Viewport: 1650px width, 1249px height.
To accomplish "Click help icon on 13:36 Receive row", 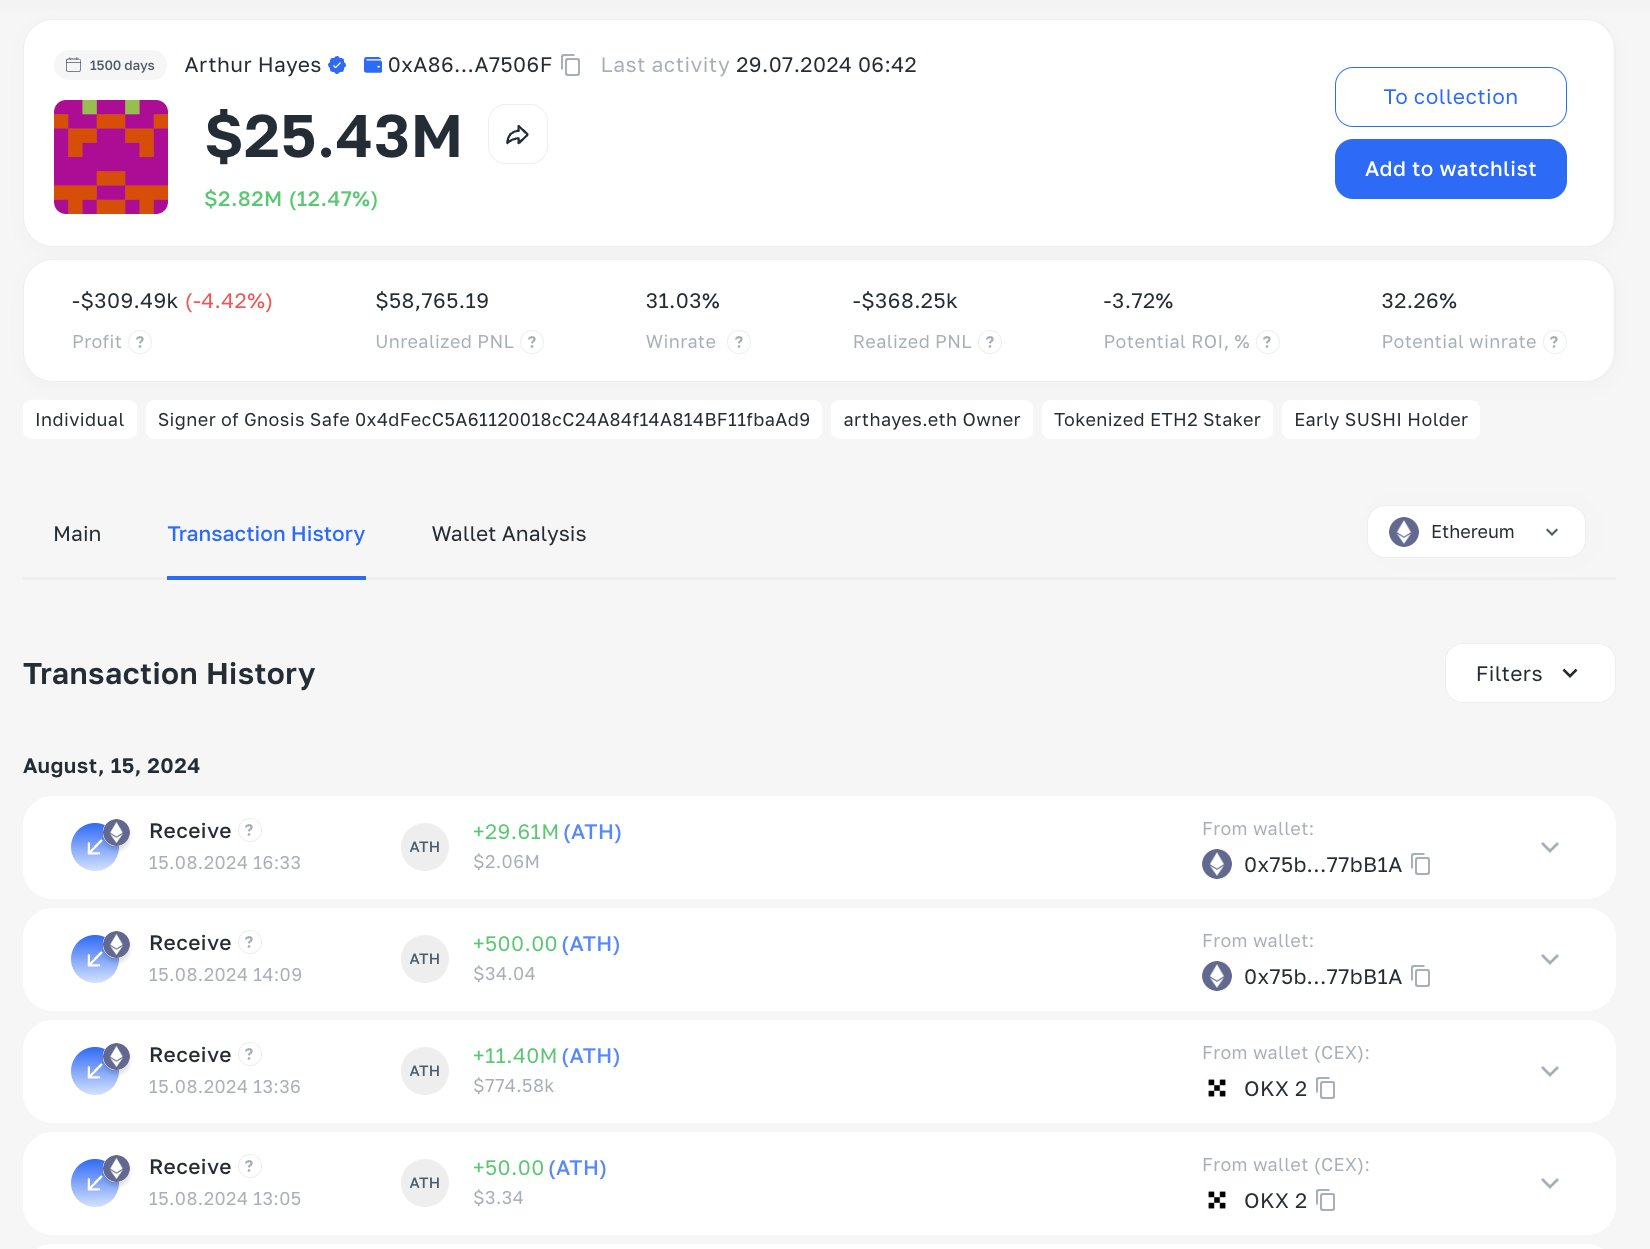I will (250, 1054).
